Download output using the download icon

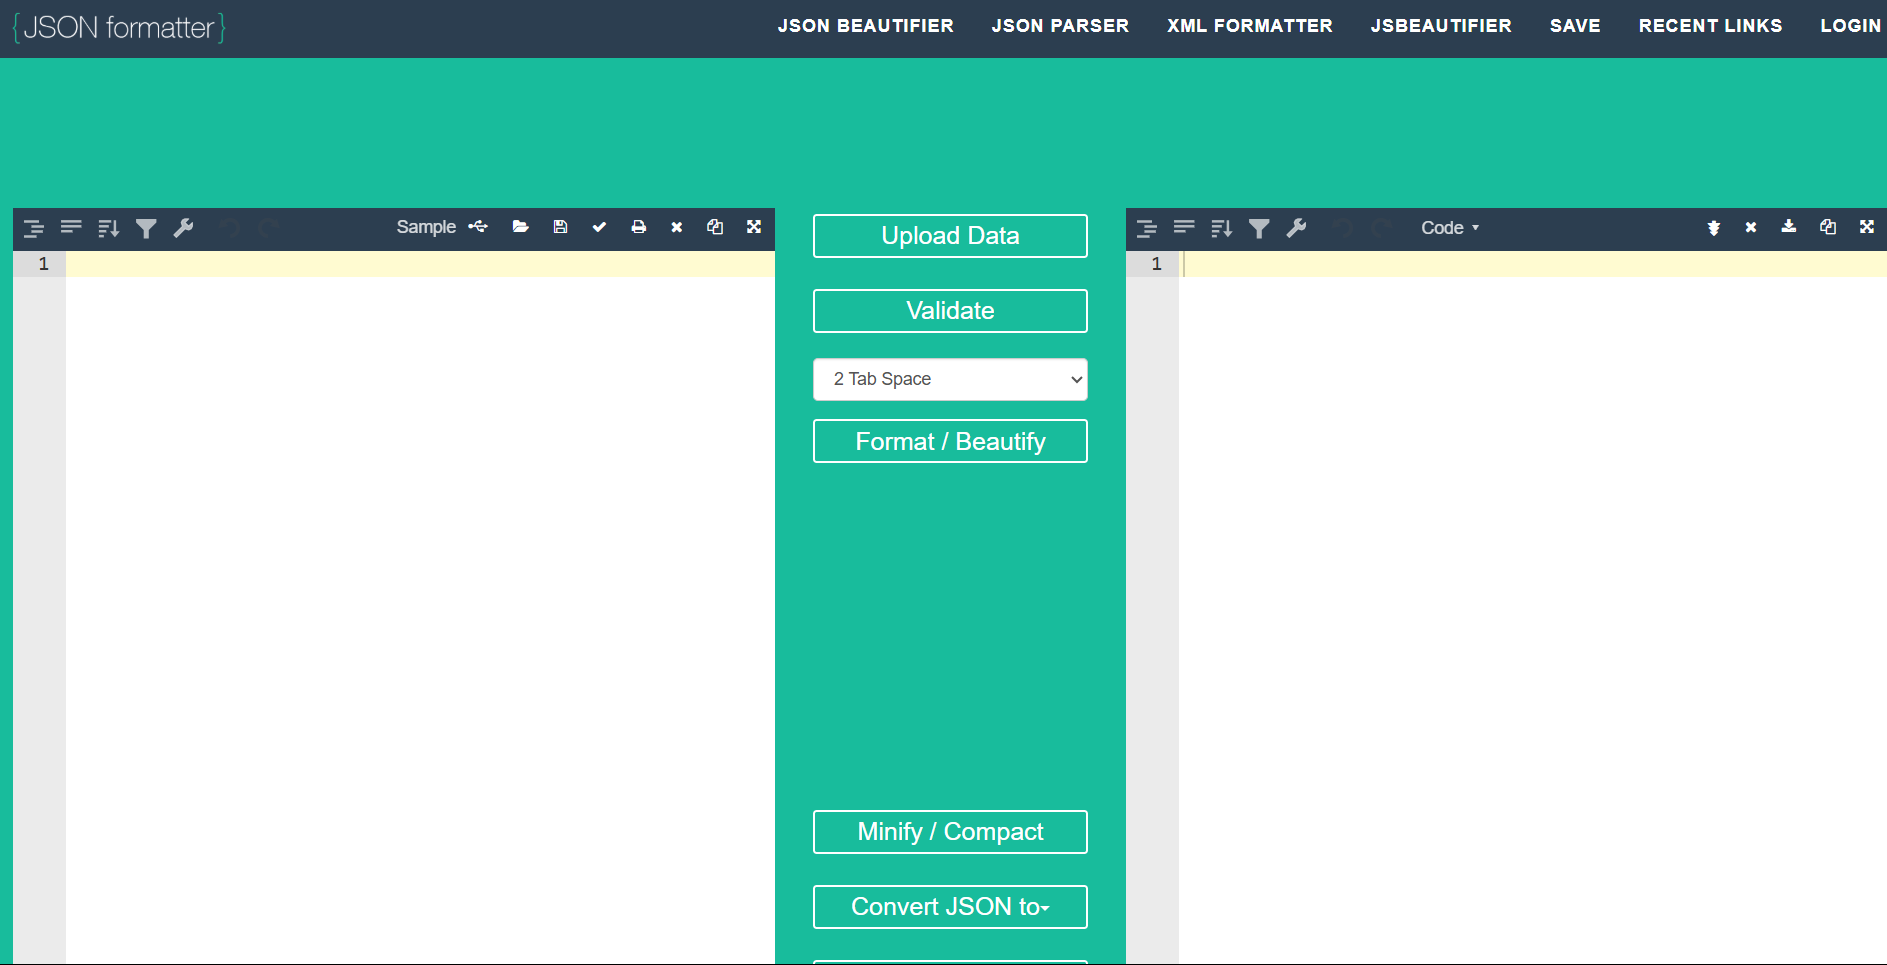(1788, 227)
